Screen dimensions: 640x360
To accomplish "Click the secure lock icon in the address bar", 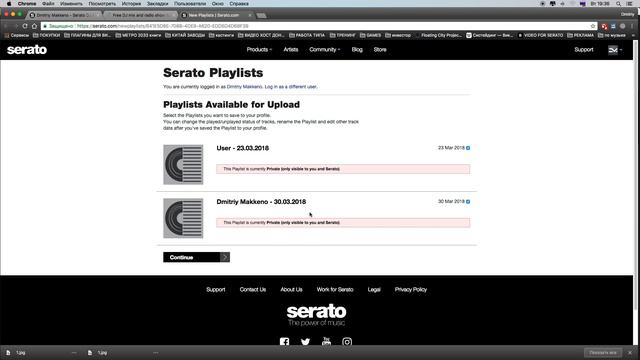I will (x=45, y=26).
